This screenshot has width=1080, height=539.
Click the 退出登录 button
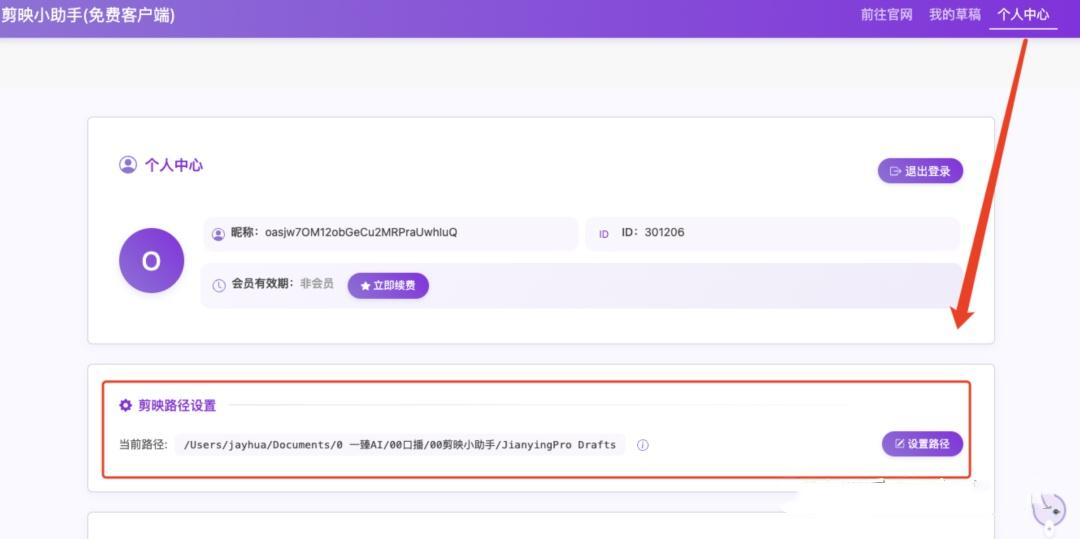(x=920, y=171)
